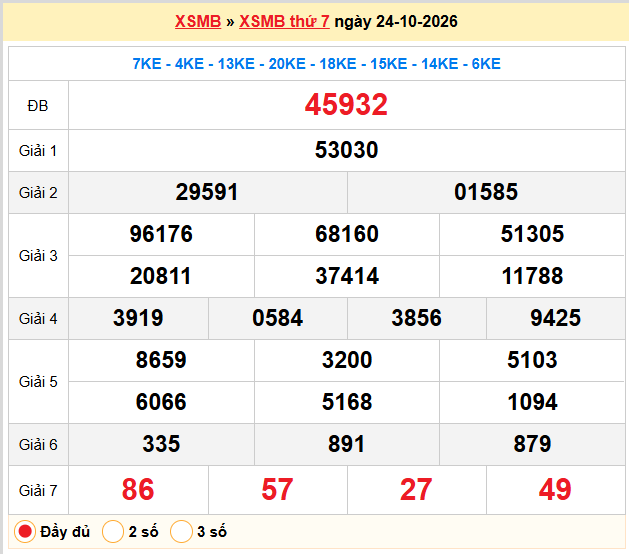Screen dimensions: 629x554
Task: Click the Giải 3 number 51305
Action: click(x=532, y=234)
